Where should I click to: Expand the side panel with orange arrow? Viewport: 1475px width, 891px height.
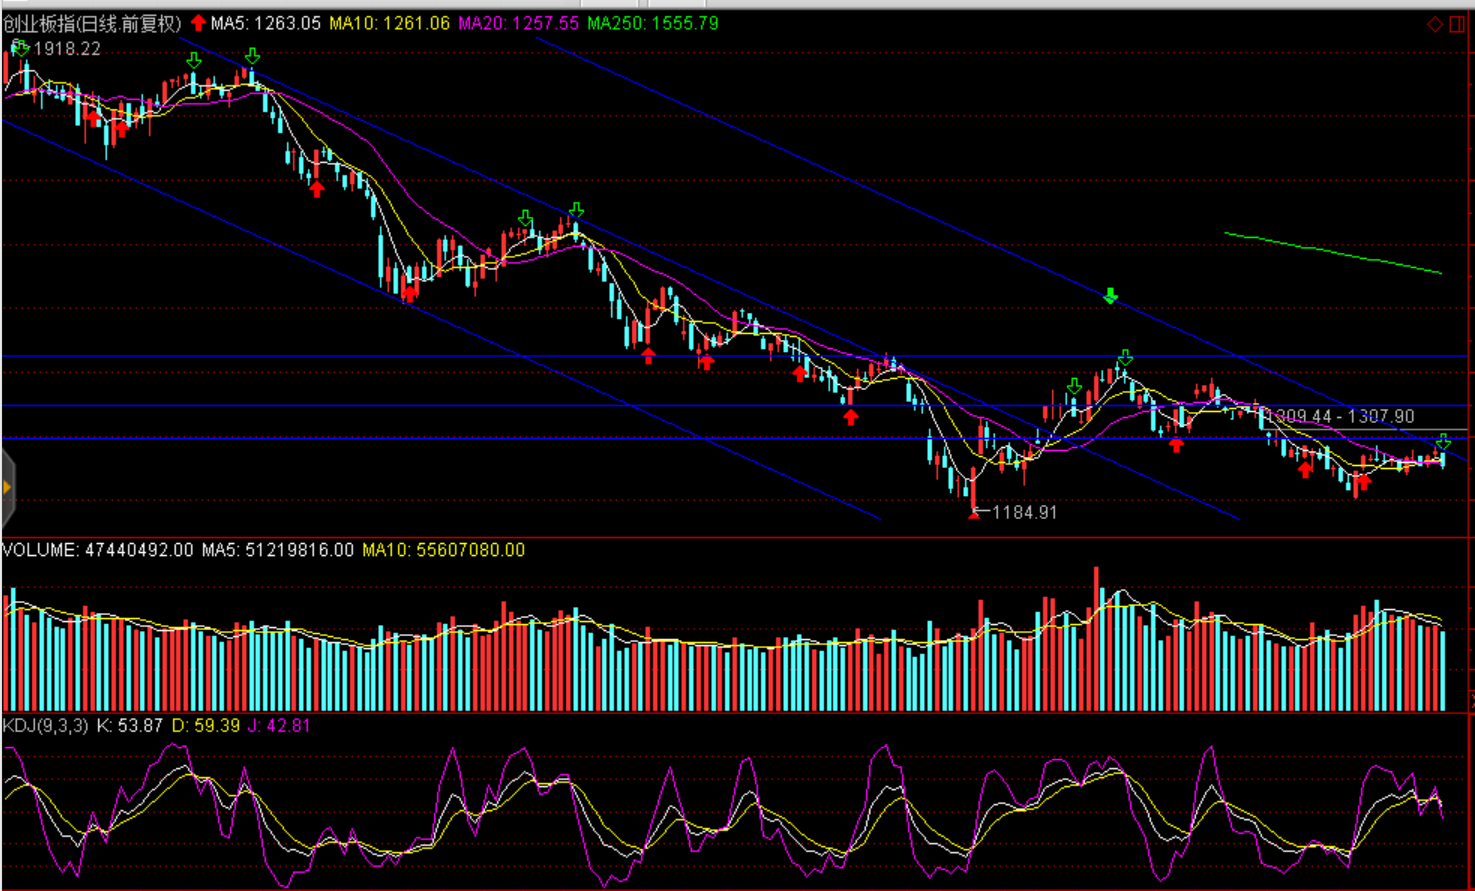[x=7, y=488]
